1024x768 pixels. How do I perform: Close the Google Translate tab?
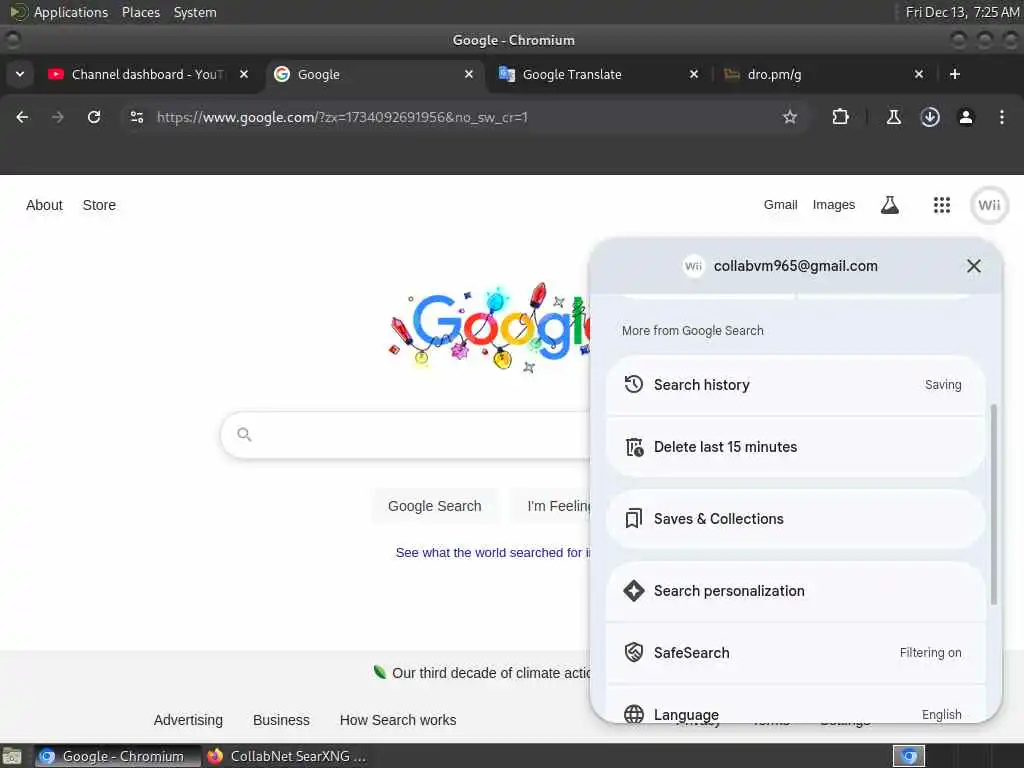[x=694, y=74]
